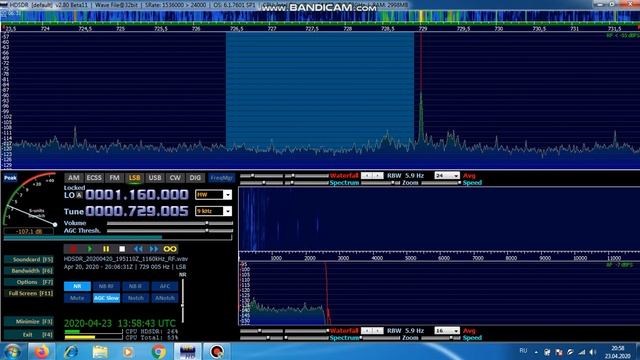Viewport: 640px width, 360px height.
Task: Toggle the AGC Slow button
Action: (x=106, y=298)
